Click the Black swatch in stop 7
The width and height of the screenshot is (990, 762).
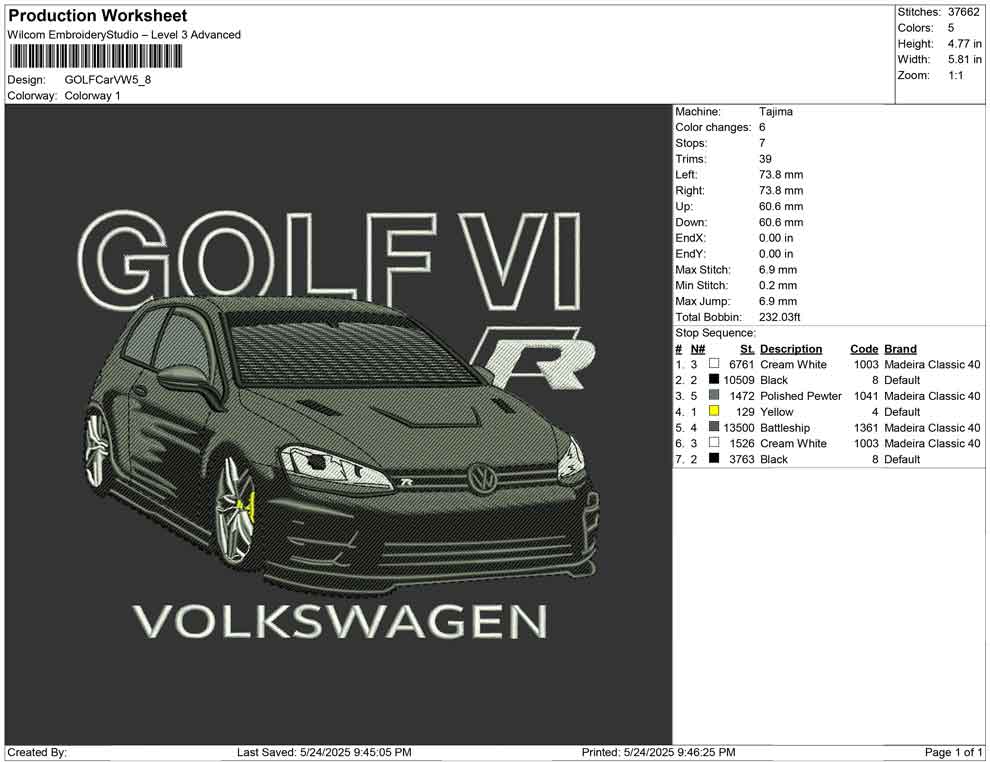pyautogui.click(x=714, y=459)
